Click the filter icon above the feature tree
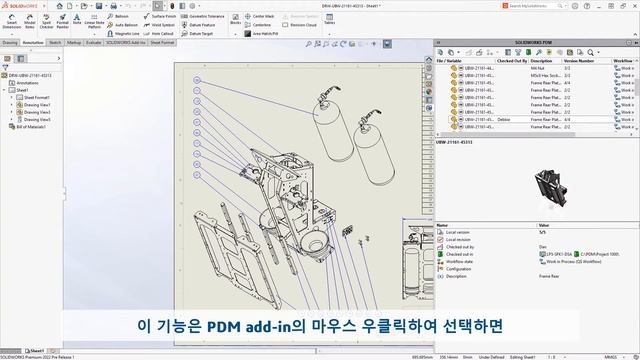Image resolution: width=640 pixels, height=360 pixels. 5,67
